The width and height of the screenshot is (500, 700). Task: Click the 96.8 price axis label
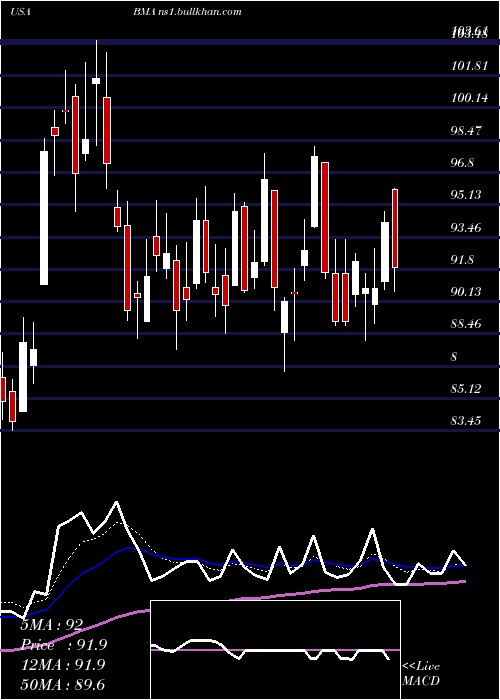coord(462,163)
